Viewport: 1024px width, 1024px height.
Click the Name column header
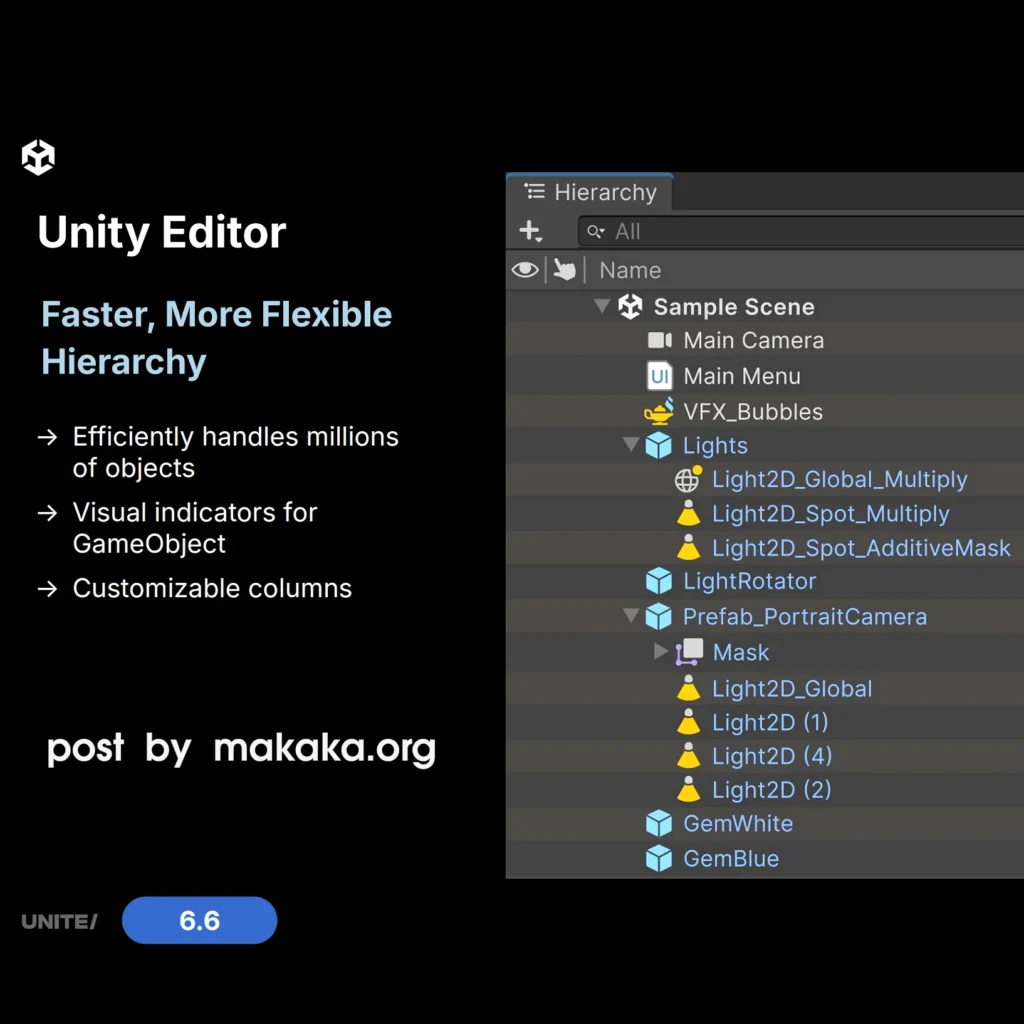click(x=630, y=270)
